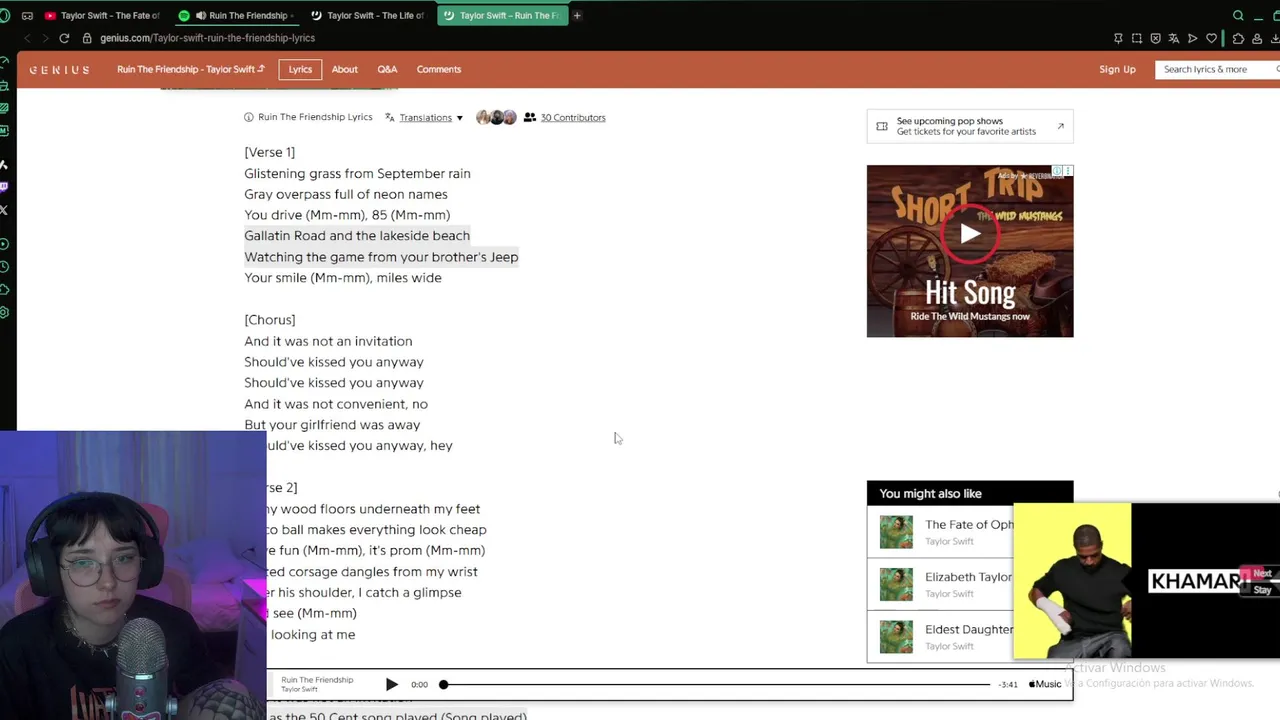Open the Q&A tab in Genius header
This screenshot has height=720, width=1280.
(387, 69)
